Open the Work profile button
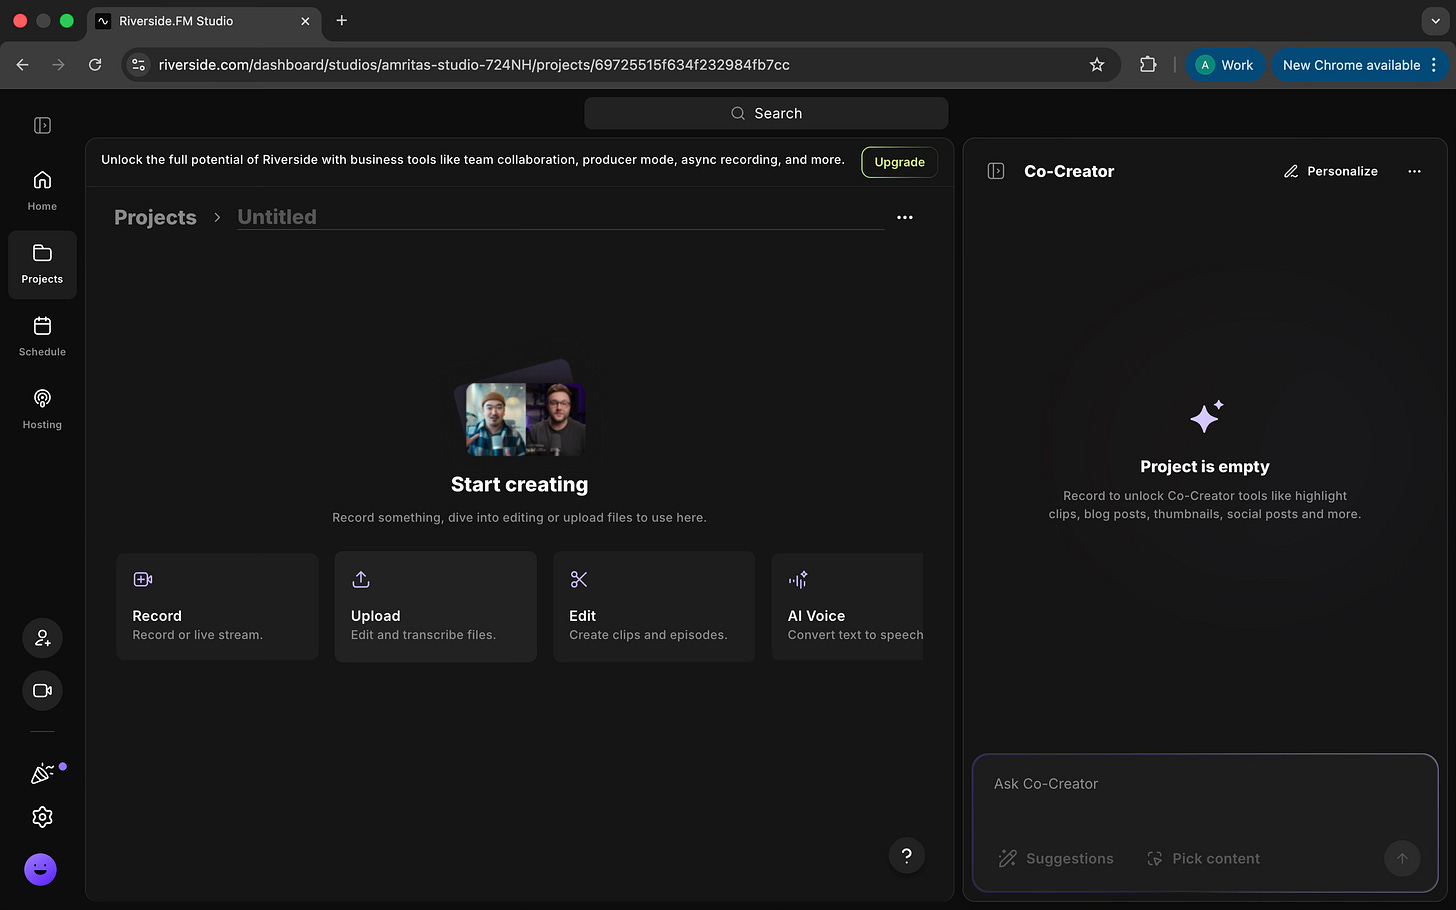Screen dimensions: 1456x910 (x=1225, y=64)
